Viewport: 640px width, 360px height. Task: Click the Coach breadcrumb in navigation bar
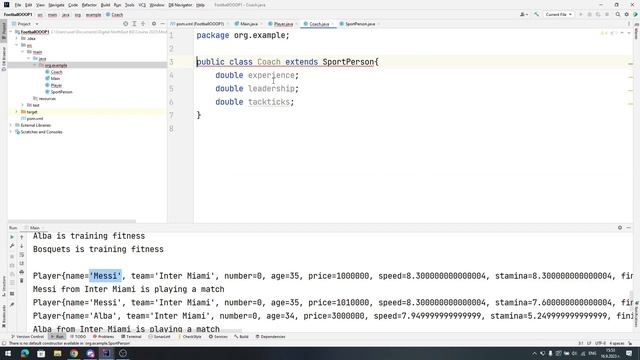pos(114,14)
